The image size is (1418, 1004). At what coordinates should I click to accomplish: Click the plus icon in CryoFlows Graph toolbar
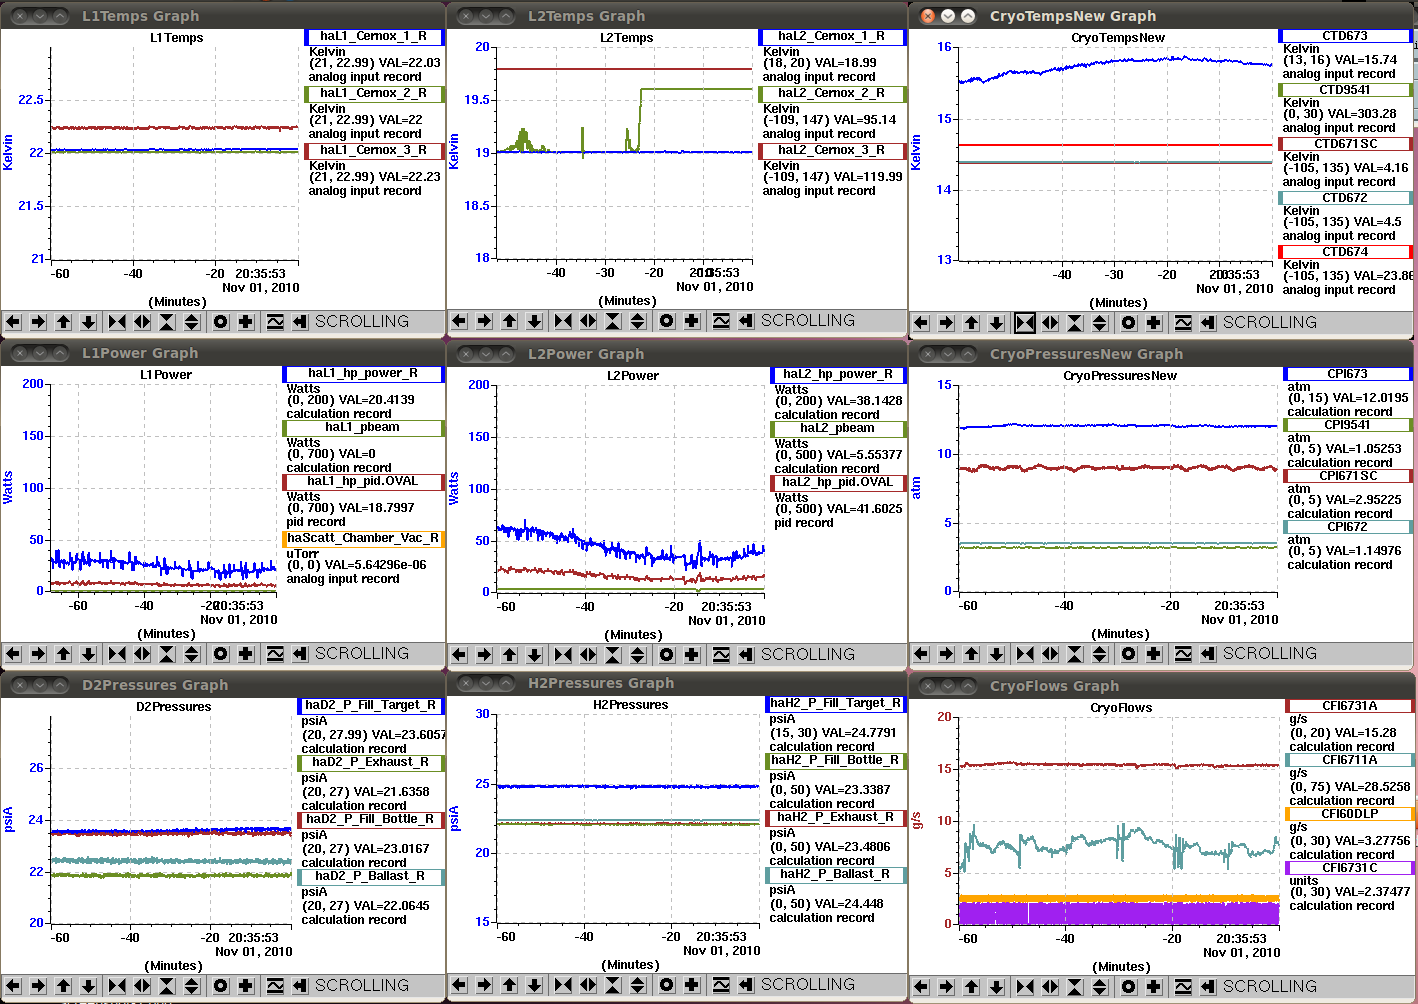point(1153,987)
